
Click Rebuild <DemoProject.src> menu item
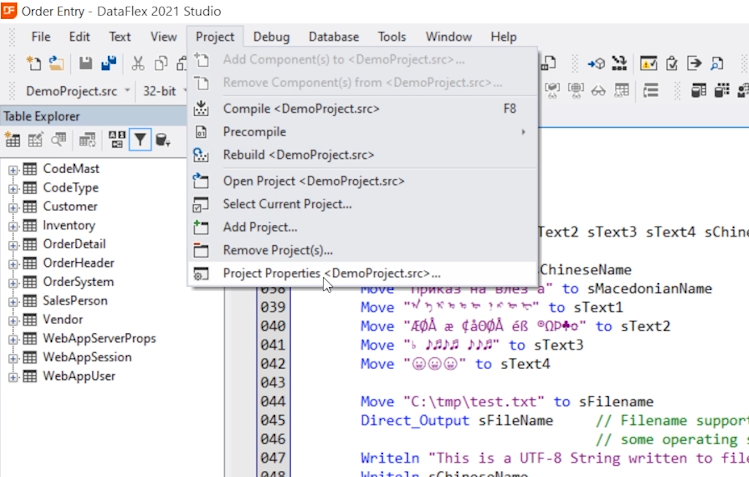298,155
